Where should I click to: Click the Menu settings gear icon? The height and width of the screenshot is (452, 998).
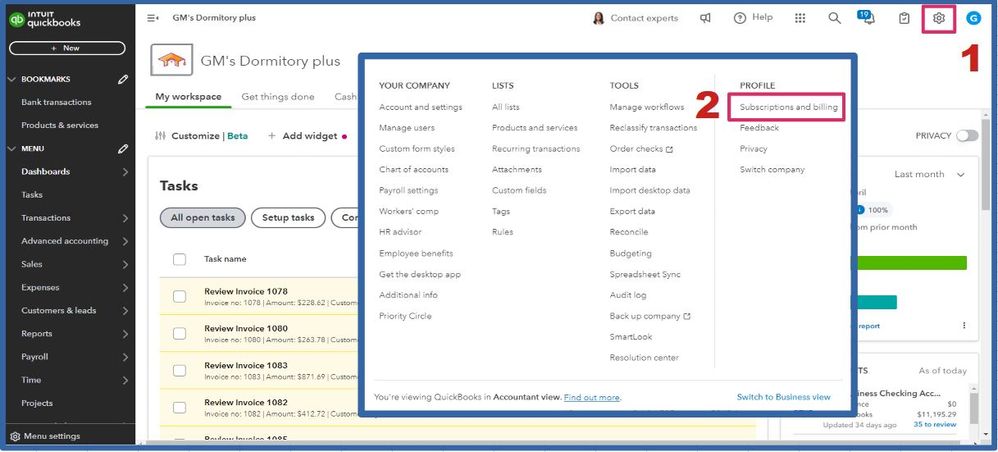pyautogui.click(x=15, y=436)
